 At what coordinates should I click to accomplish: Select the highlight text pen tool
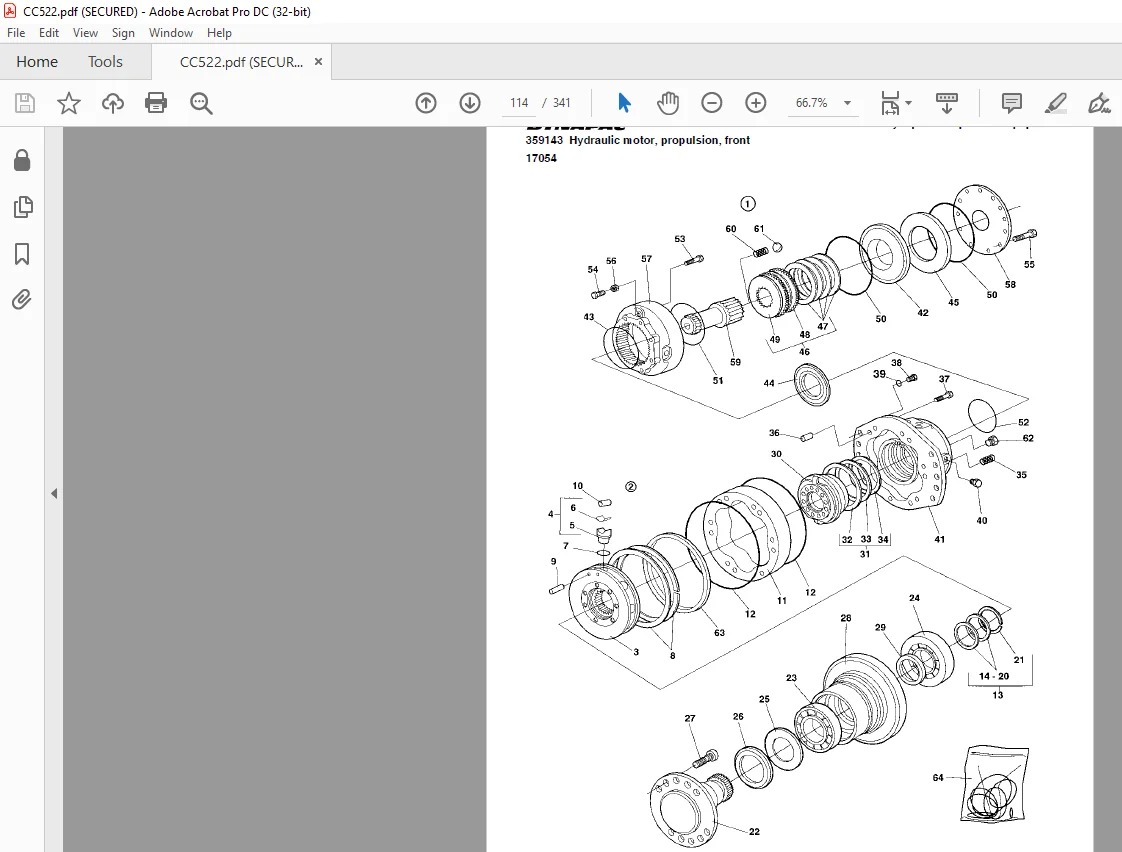tap(1055, 103)
